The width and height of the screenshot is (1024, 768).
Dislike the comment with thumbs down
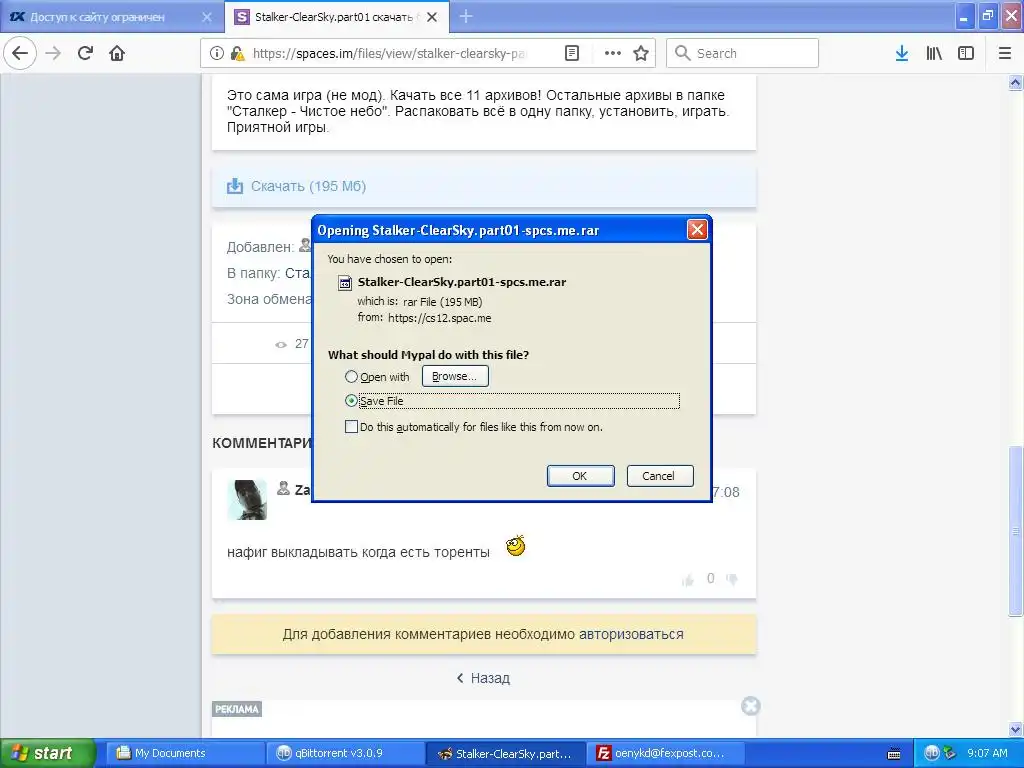click(x=732, y=579)
